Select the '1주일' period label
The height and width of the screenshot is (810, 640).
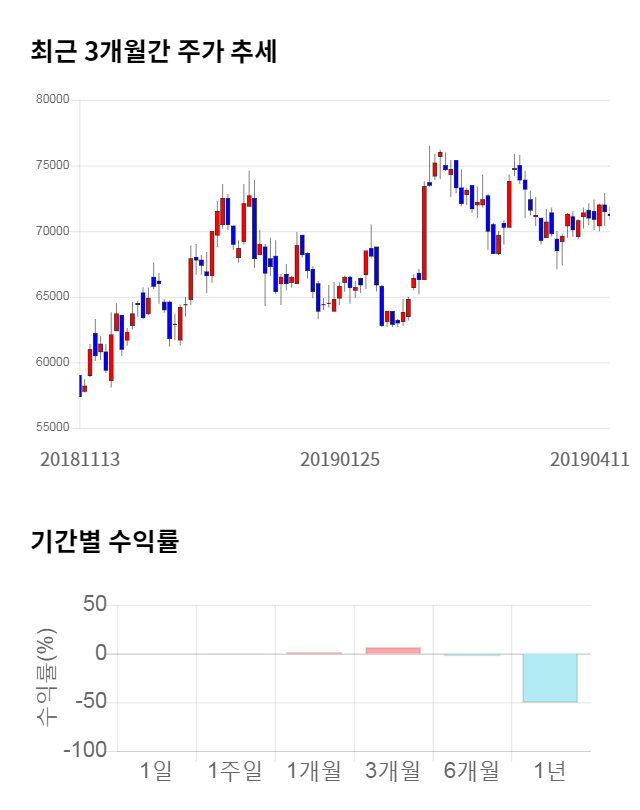(235, 771)
